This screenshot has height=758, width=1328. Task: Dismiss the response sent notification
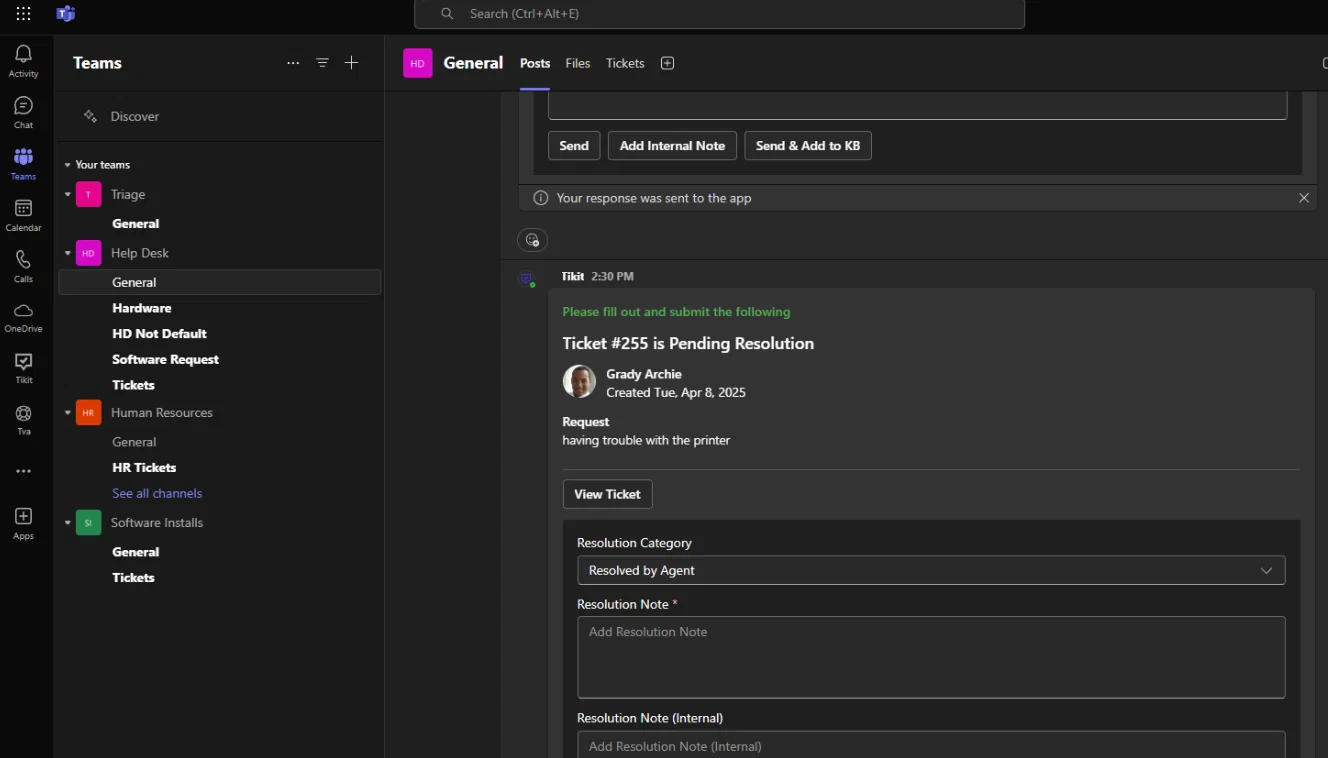(x=1304, y=198)
